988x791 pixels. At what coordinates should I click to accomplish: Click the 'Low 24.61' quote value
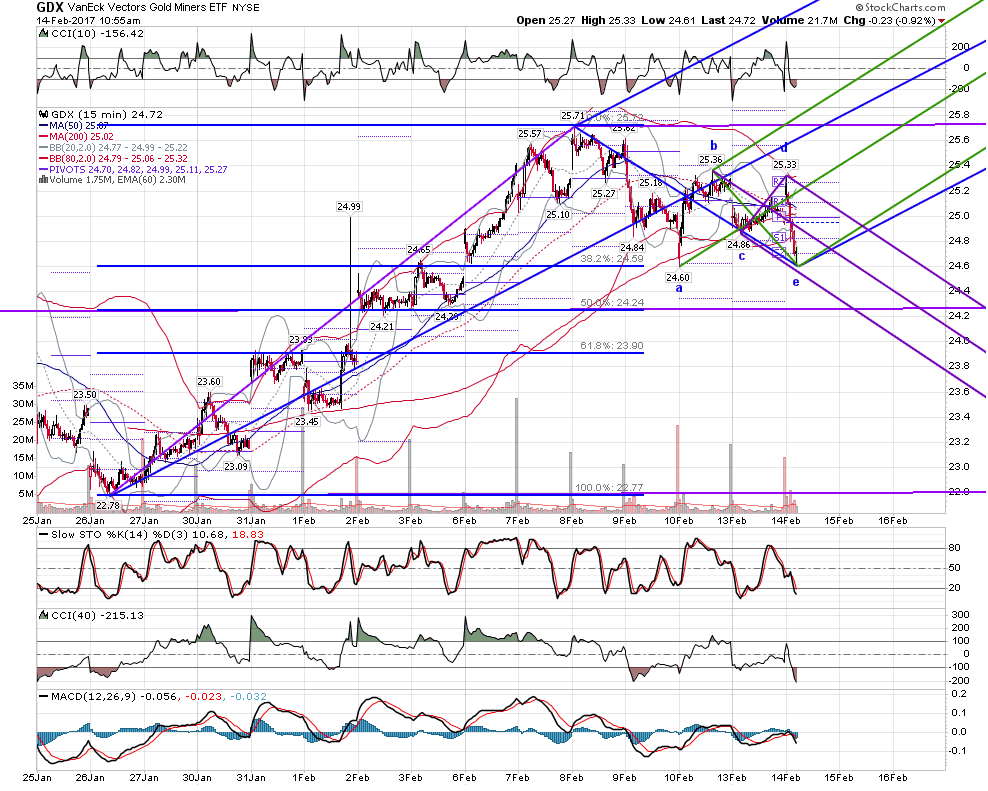[x=669, y=20]
